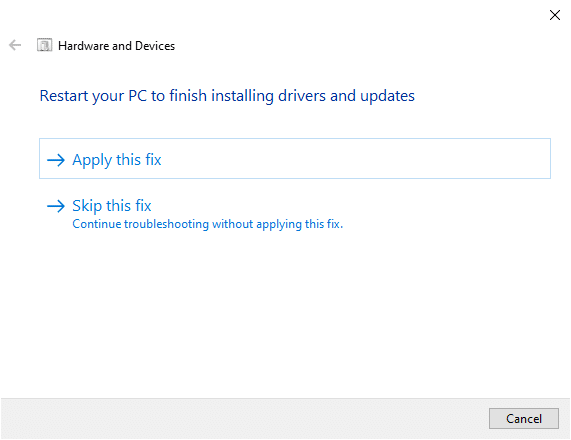Click the word 'updates' in the heading

[x=387, y=97]
